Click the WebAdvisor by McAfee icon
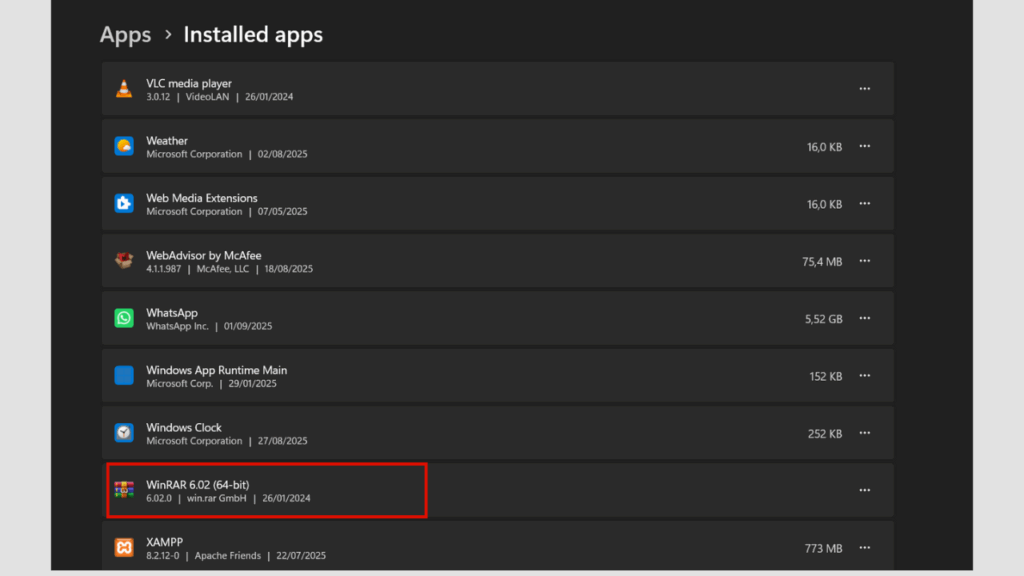The height and width of the screenshot is (576, 1024). [124, 260]
